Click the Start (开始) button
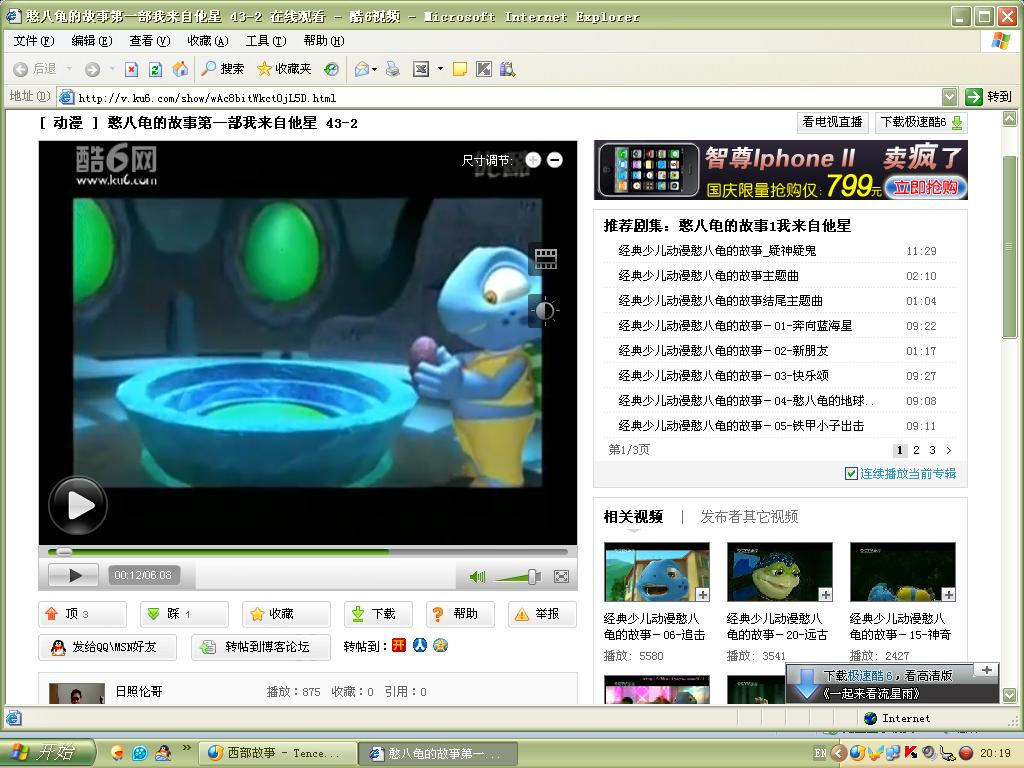The width and height of the screenshot is (1024, 768). point(47,753)
